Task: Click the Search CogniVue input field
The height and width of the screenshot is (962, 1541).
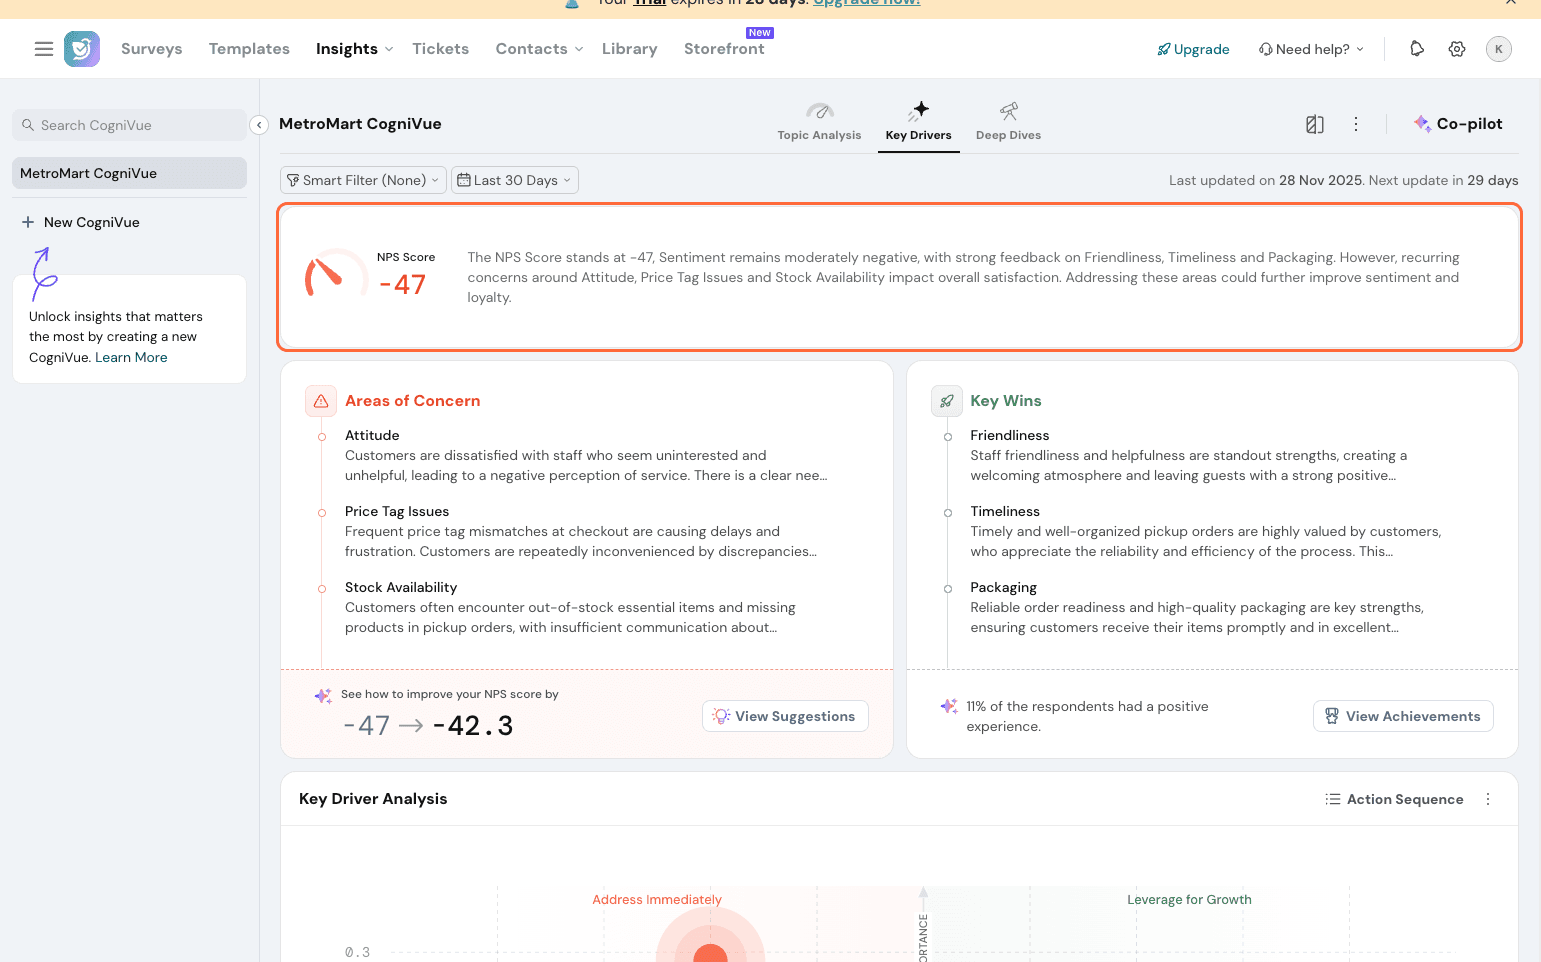Action: click(130, 125)
